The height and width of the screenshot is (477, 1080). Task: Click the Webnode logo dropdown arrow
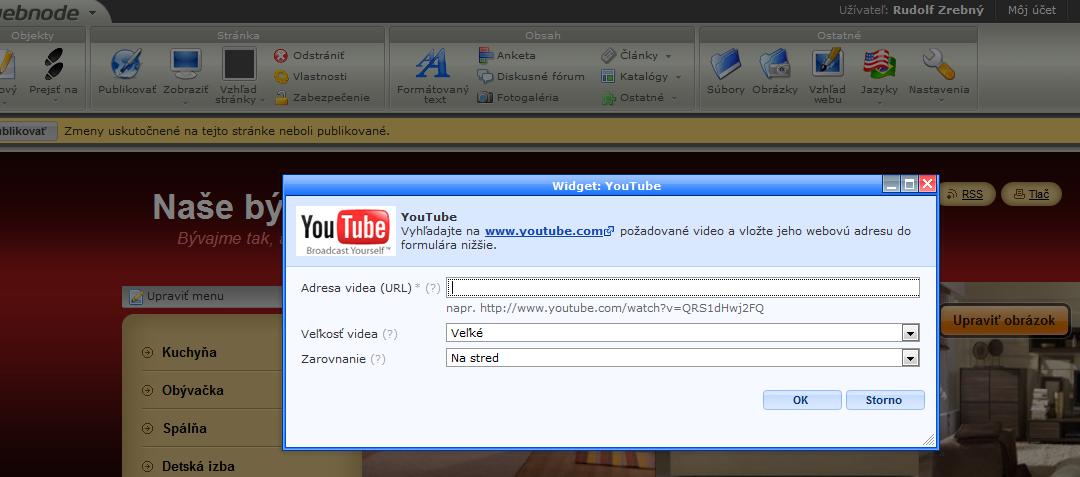click(93, 12)
